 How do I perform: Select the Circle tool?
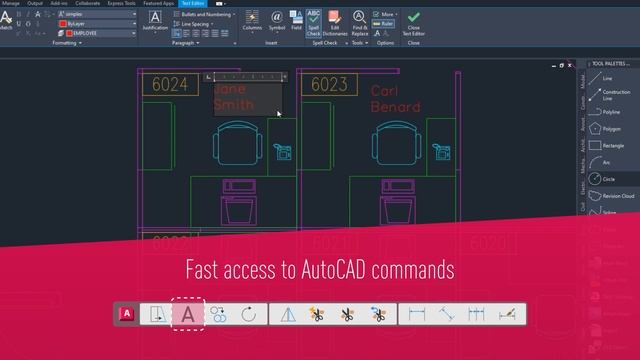click(x=602, y=179)
